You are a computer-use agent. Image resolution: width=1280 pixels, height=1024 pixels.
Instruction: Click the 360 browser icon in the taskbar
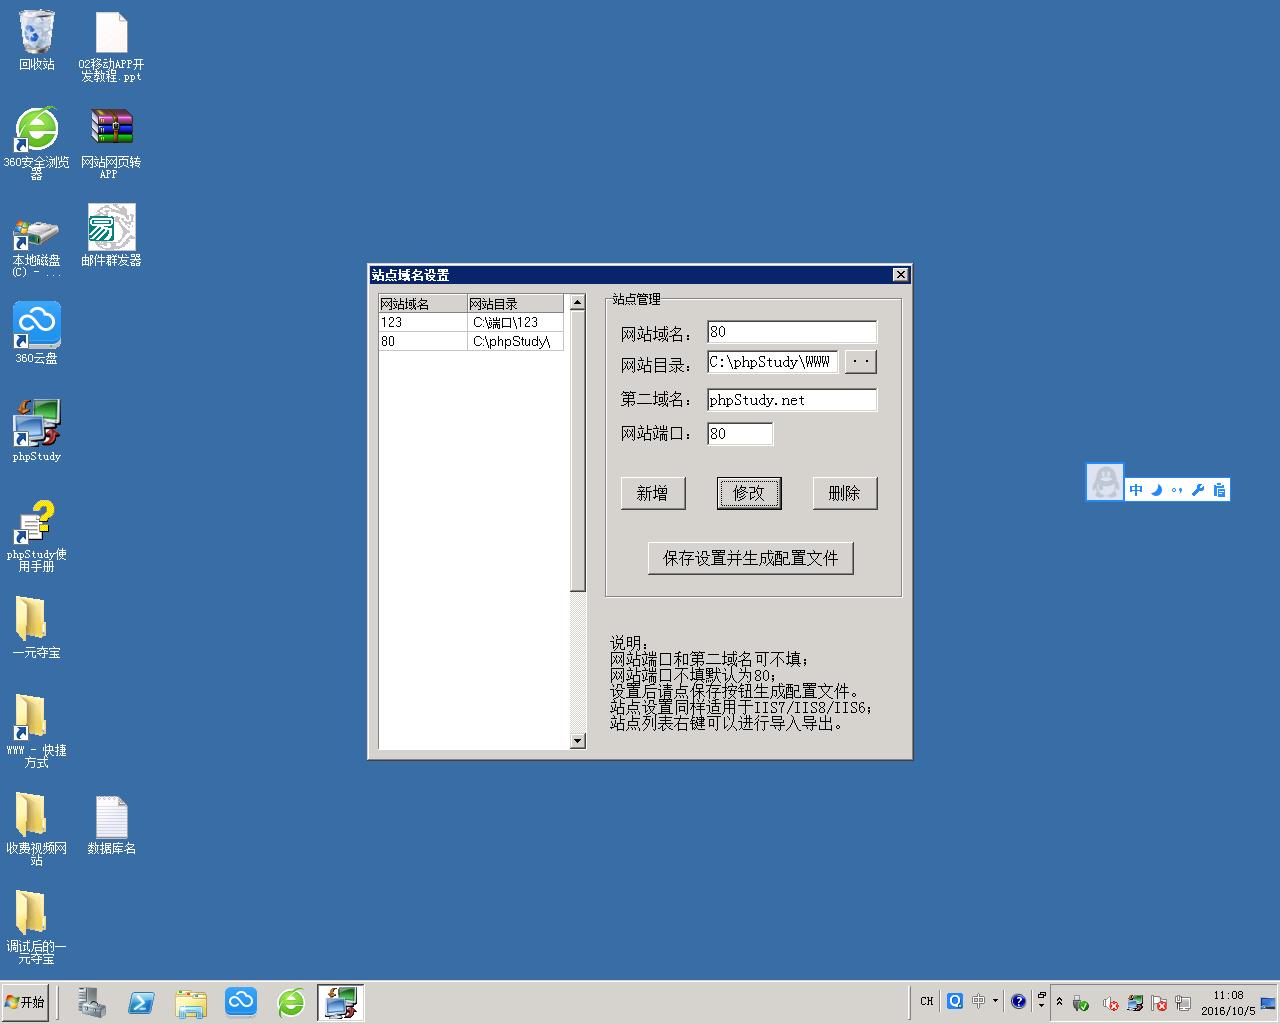point(291,1002)
